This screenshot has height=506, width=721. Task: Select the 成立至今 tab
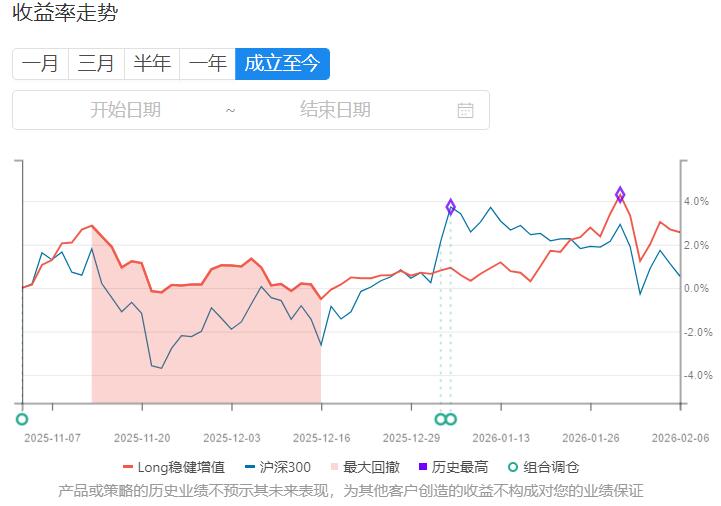tap(282, 64)
